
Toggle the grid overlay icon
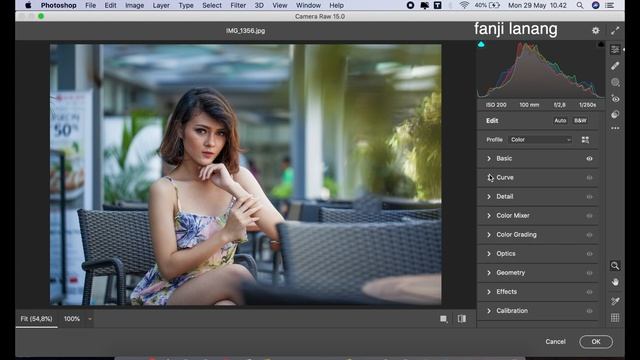615,318
